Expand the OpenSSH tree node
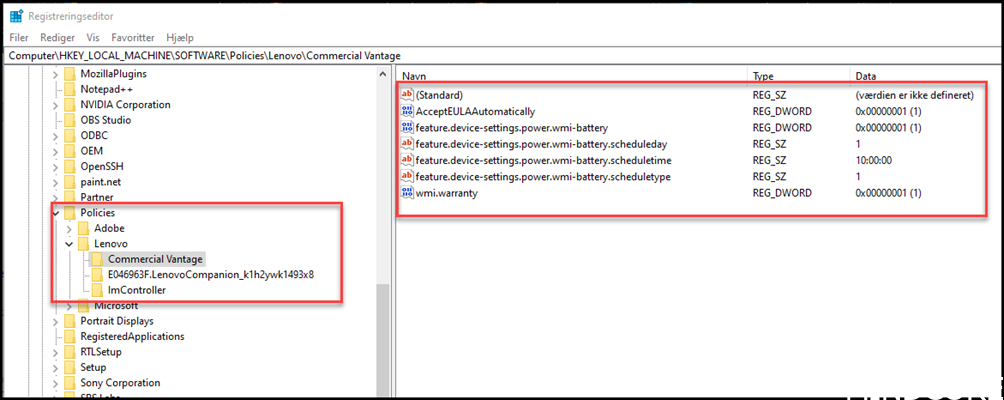The image size is (1004, 400). tap(56, 166)
